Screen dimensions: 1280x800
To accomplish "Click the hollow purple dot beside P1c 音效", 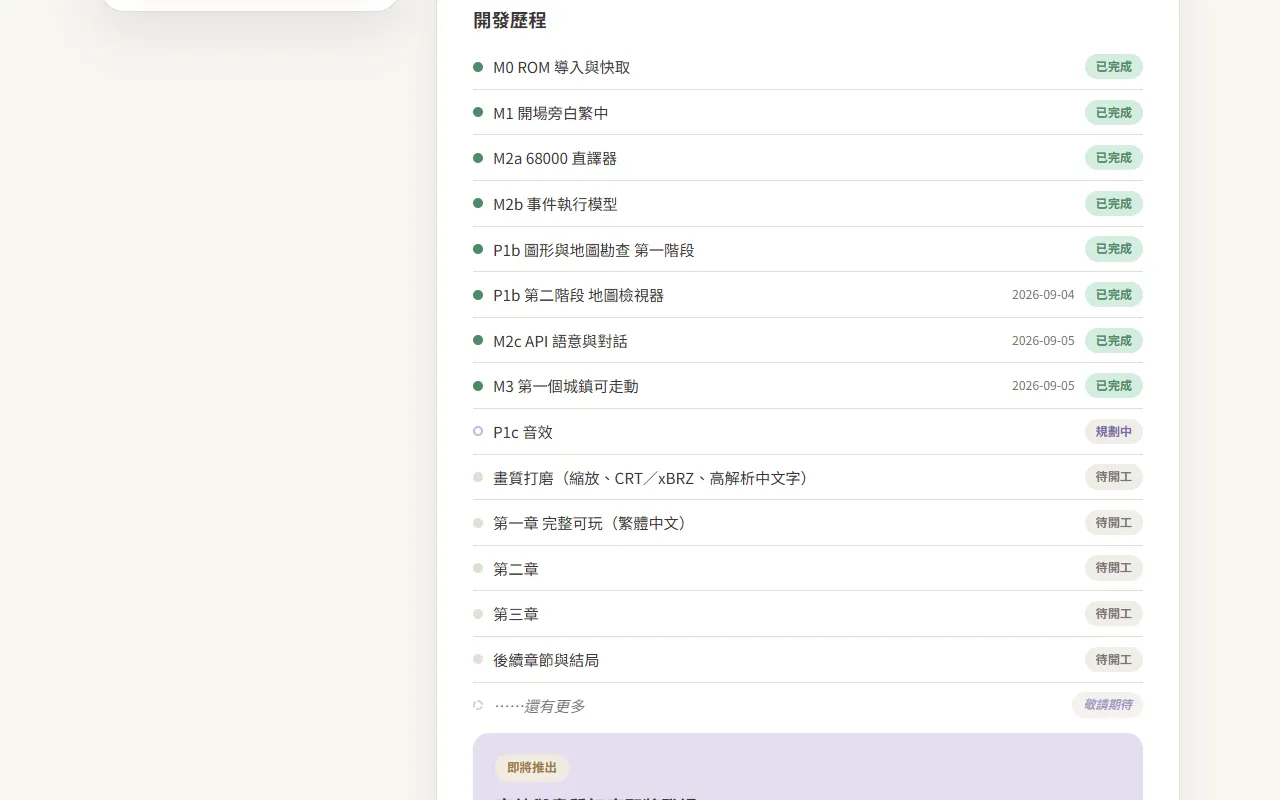I will [478, 431].
